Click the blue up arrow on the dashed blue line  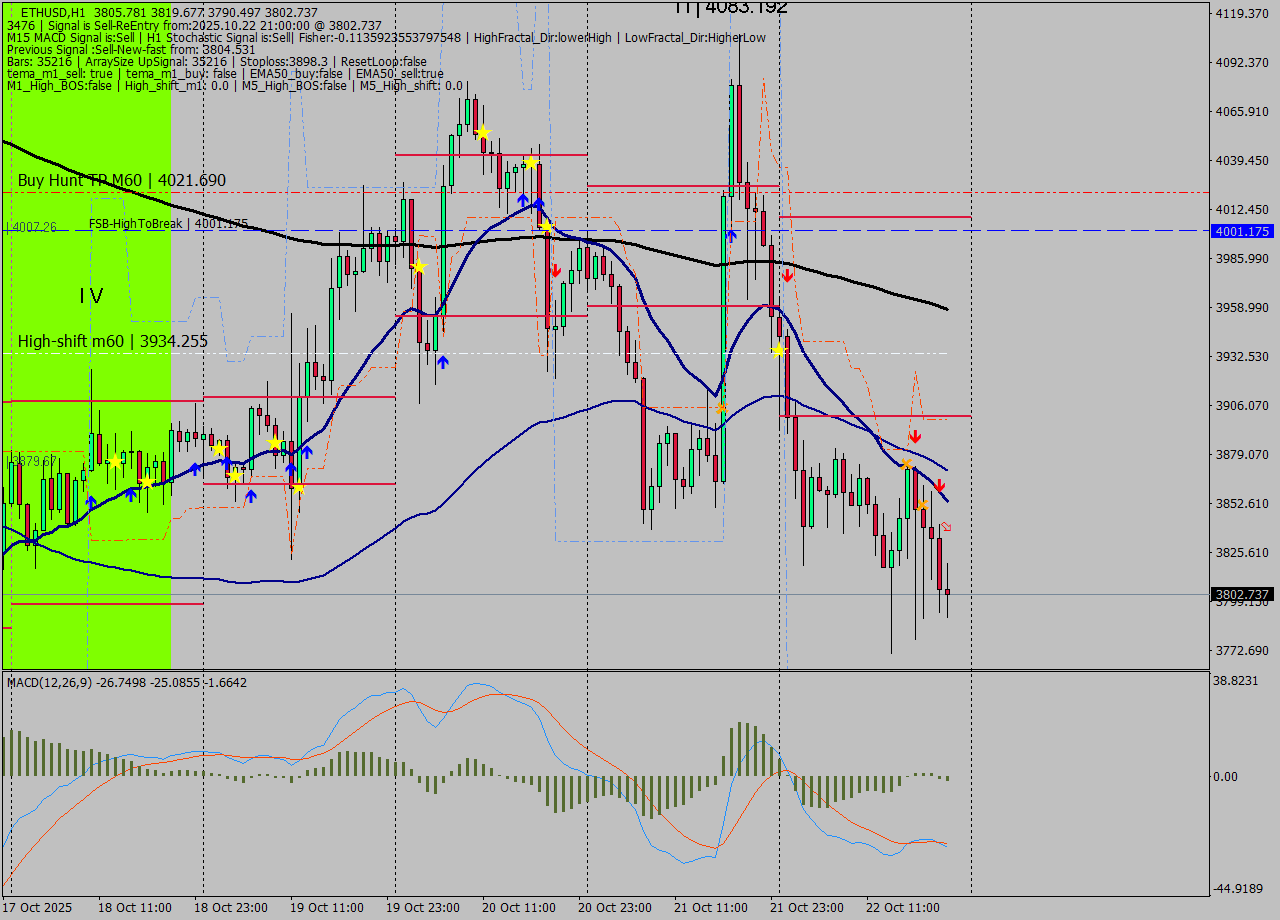point(731,235)
